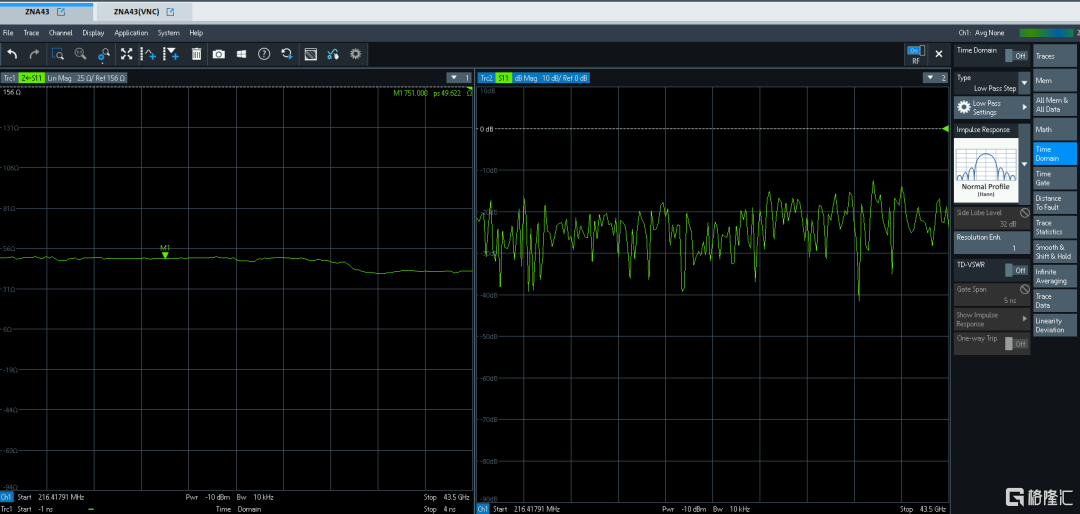1080x514 pixels.
Task: Open settings with the toolbar gear icon
Action: 355,54
